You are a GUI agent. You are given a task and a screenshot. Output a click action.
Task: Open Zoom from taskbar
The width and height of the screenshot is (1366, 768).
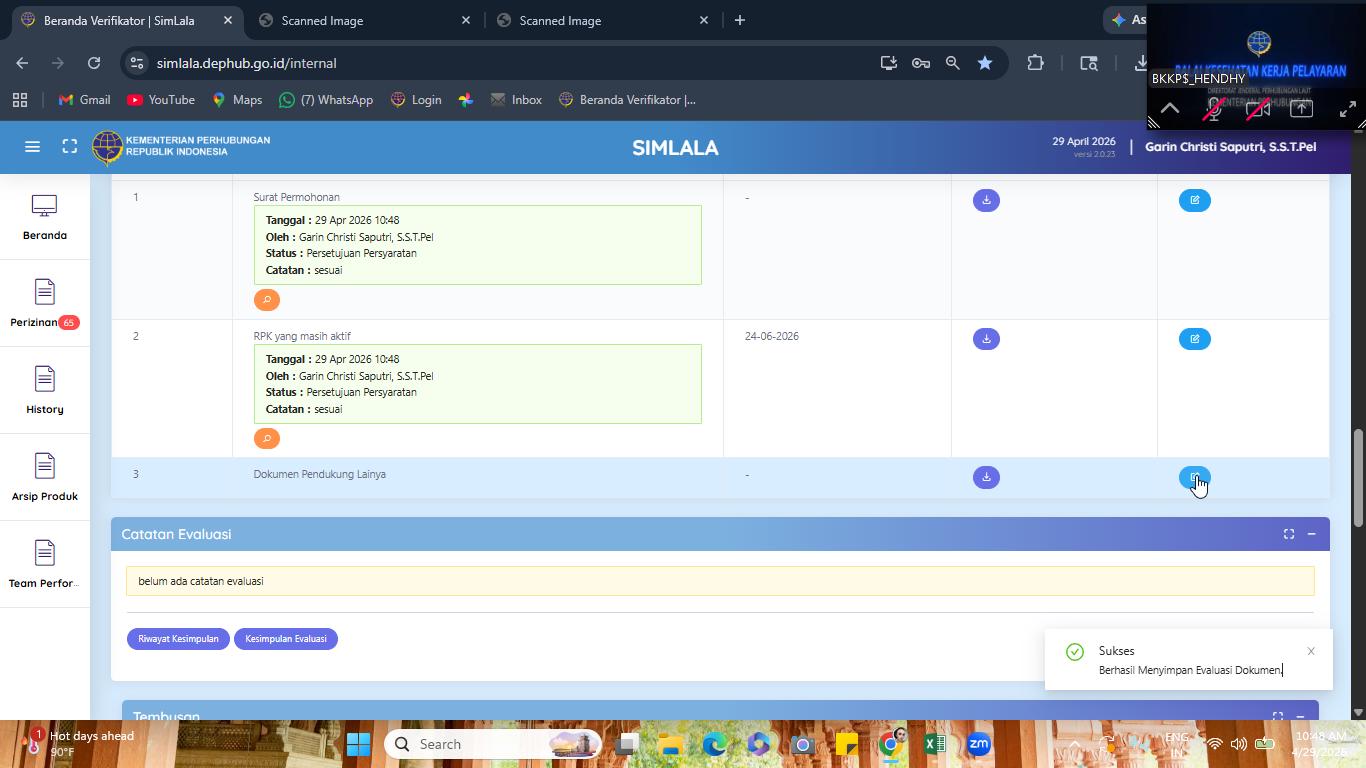coord(978,744)
